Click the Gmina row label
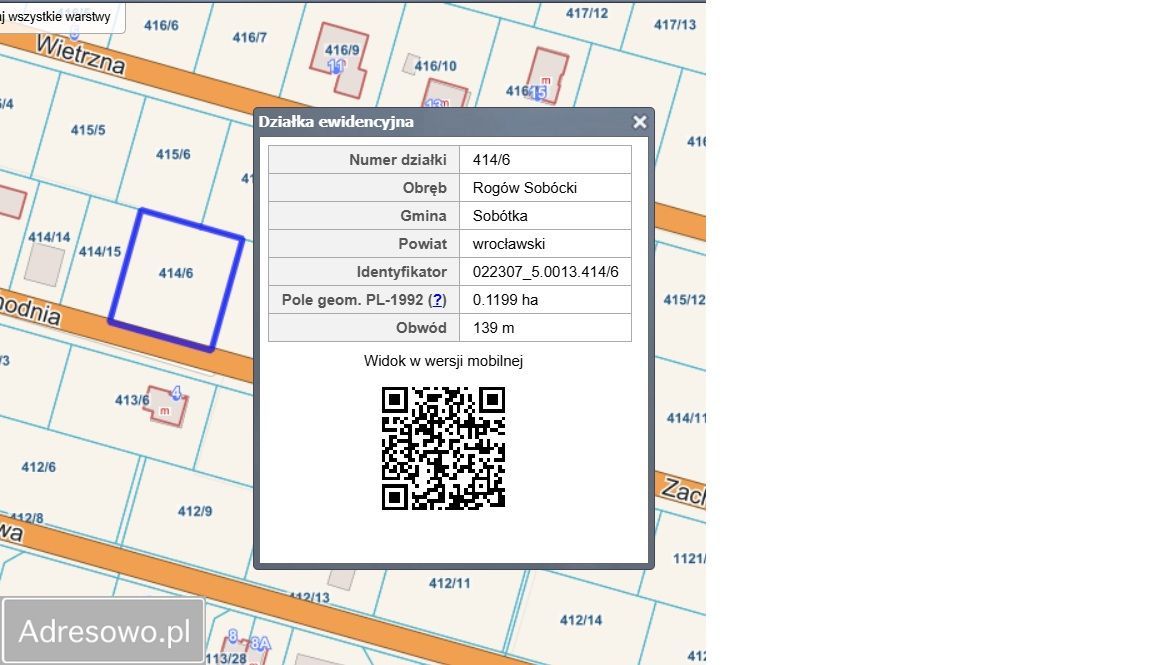The image size is (1152, 665). point(423,215)
